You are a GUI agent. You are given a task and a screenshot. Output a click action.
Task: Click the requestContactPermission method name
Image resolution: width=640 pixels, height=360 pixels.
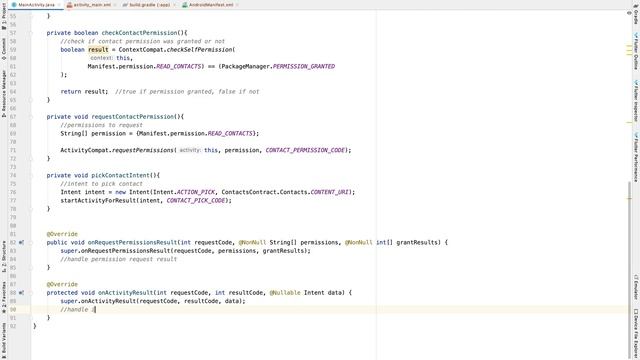coord(133,117)
